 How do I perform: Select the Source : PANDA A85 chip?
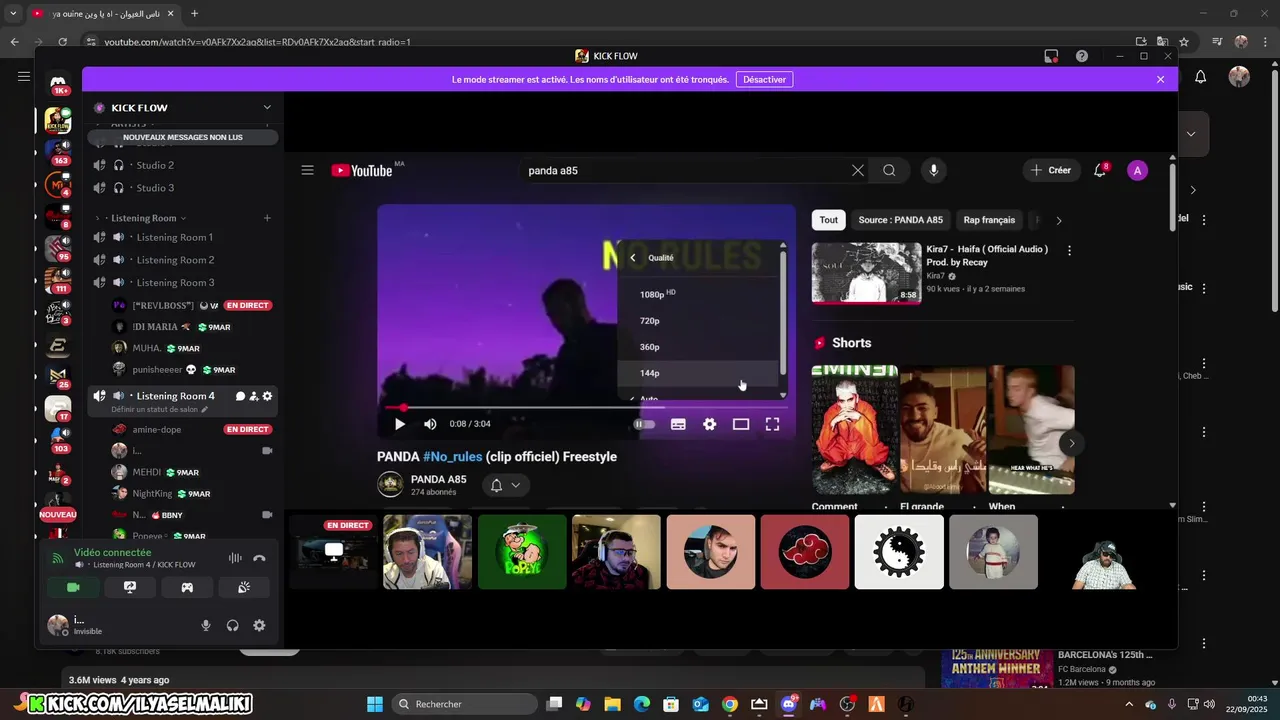tap(900, 220)
